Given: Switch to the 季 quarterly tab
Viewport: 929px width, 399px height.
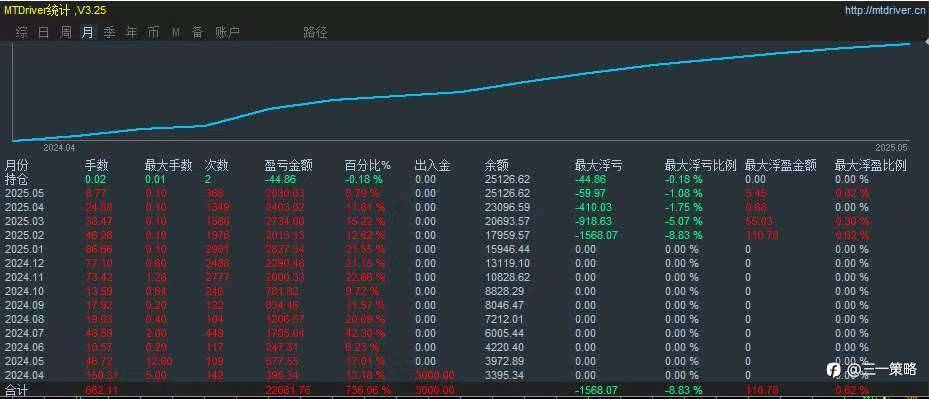Looking at the screenshot, I should (x=109, y=33).
